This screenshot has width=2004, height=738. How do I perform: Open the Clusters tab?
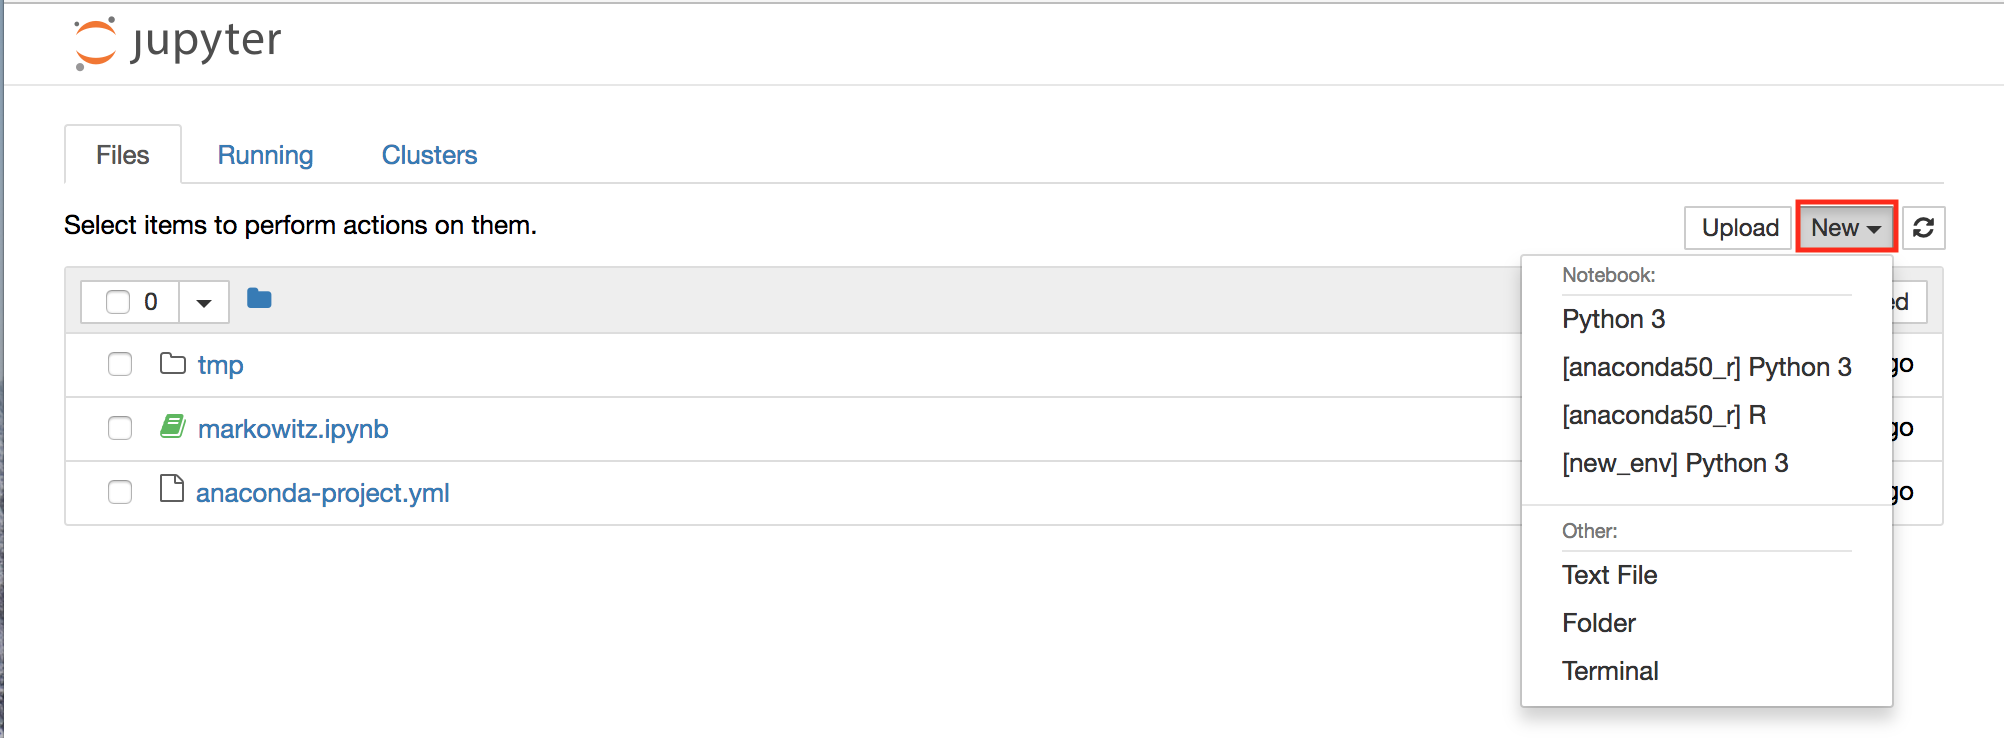429,155
